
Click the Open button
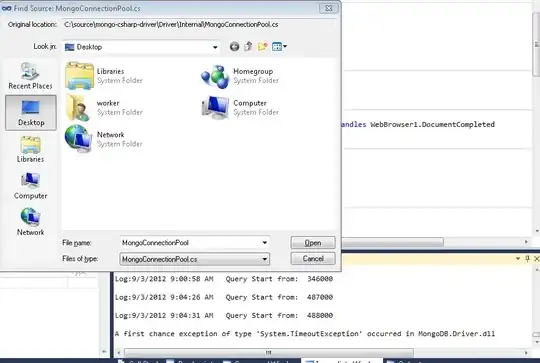313,243
